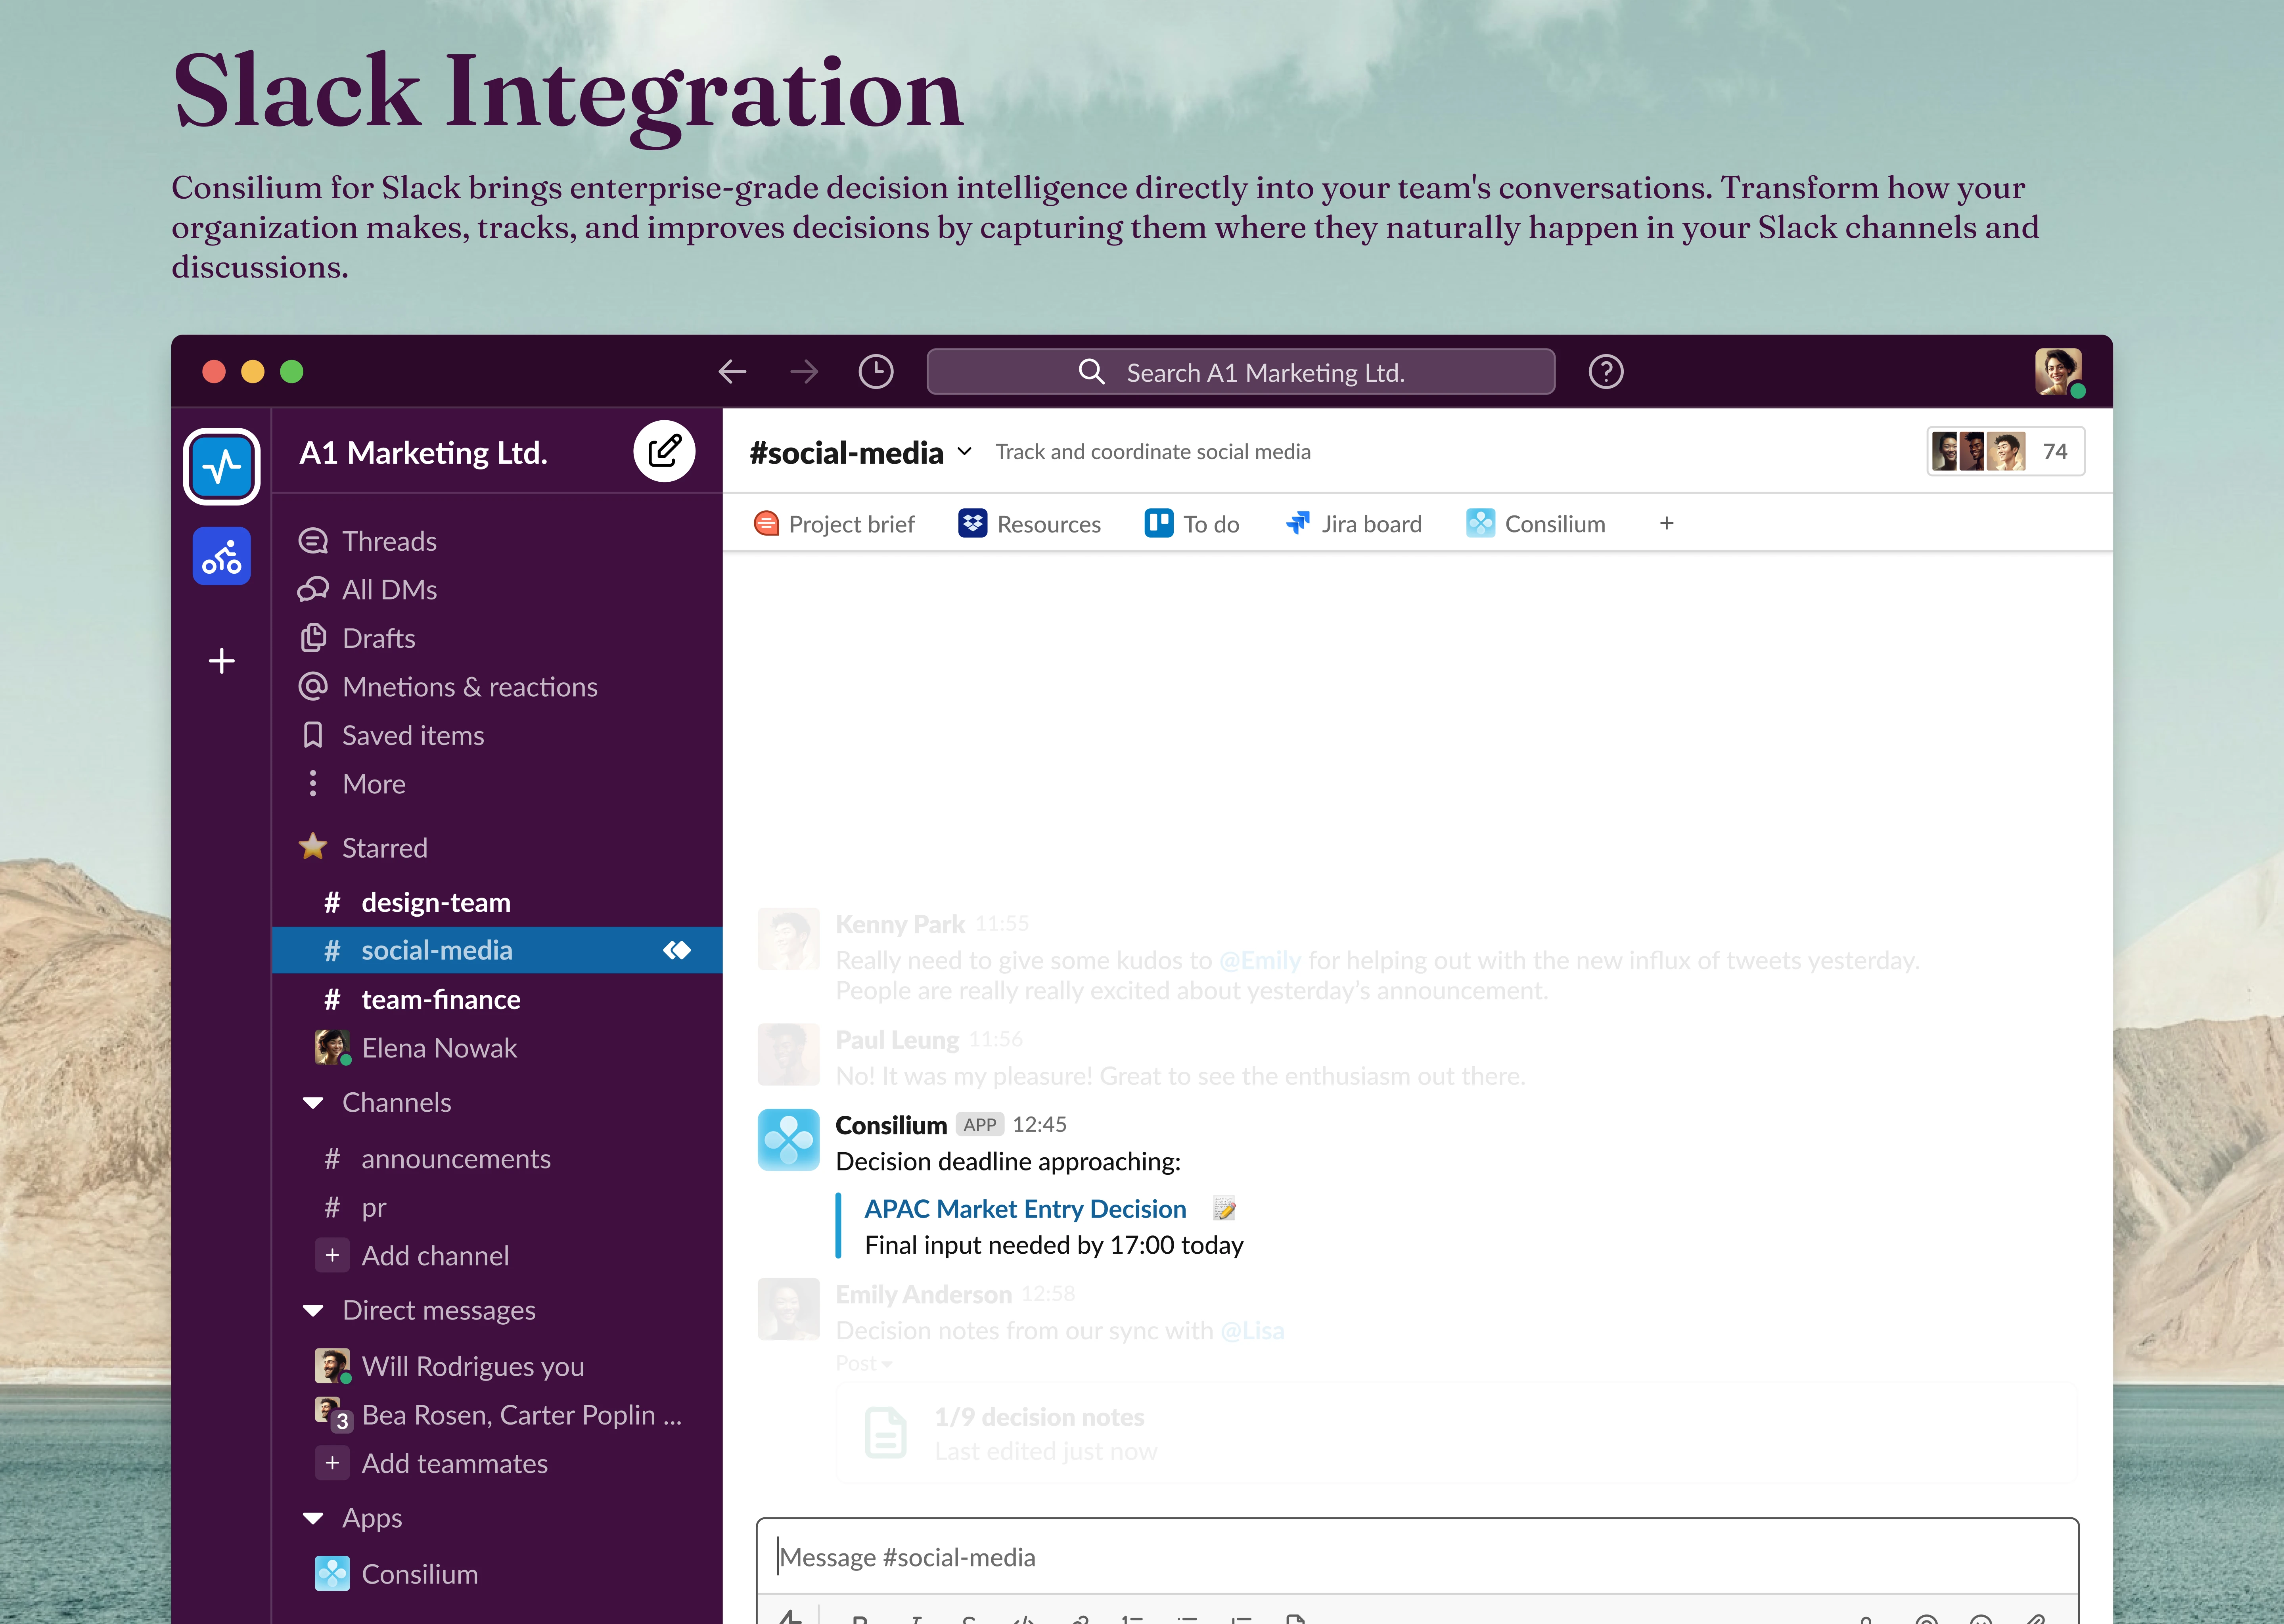Collapse the Apps section
Viewport: 2284px width, 1624px height.
coord(313,1518)
